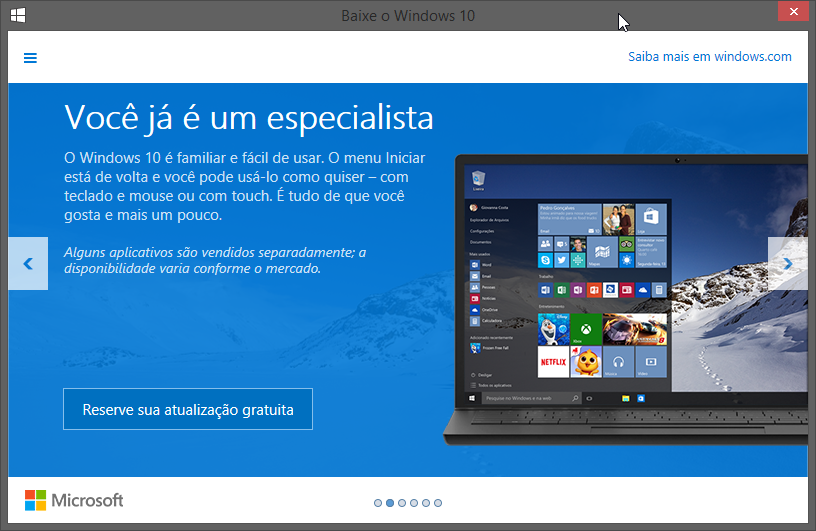This screenshot has width=816, height=531.
Task: Click the Baixe o Windows 10 title text
Action: click(408, 16)
